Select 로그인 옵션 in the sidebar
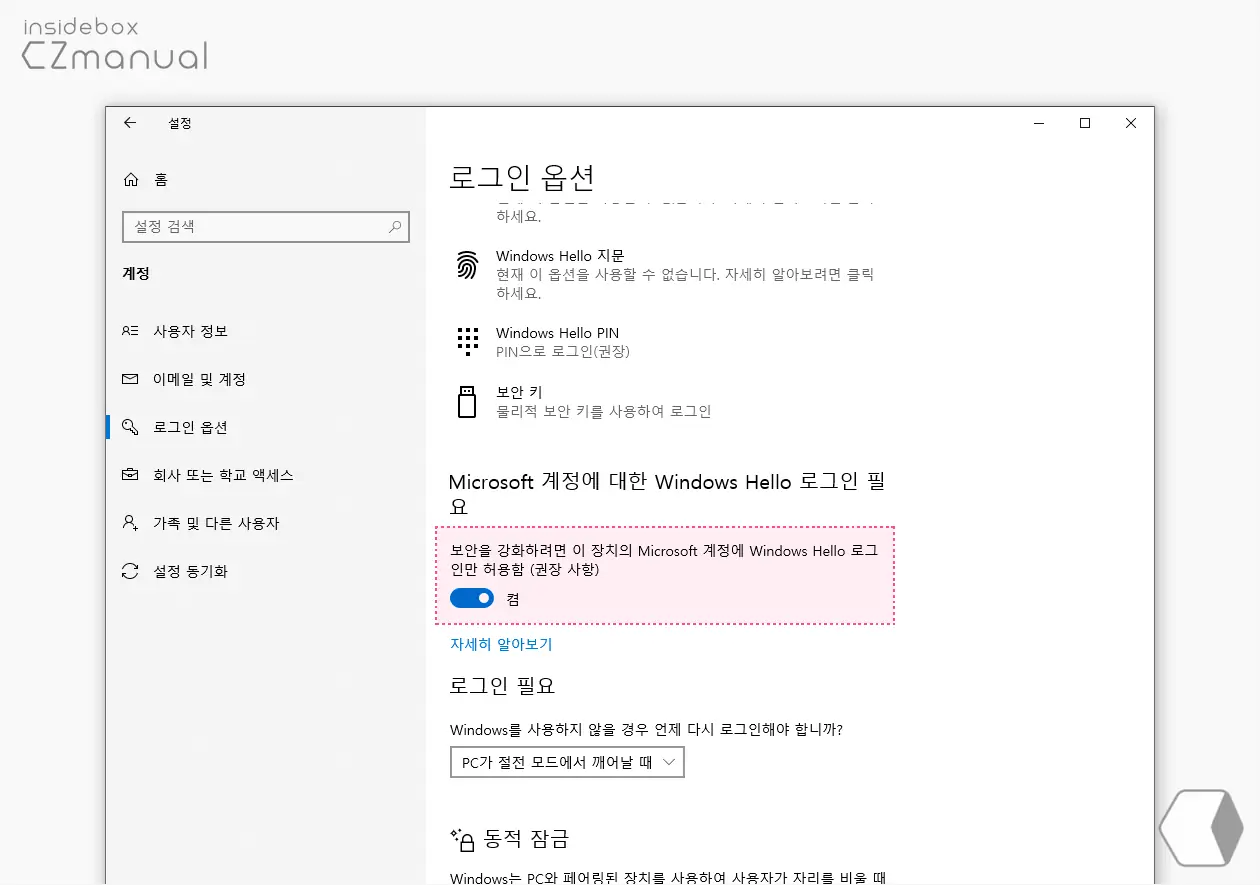The height and width of the screenshot is (885, 1260). pos(190,427)
